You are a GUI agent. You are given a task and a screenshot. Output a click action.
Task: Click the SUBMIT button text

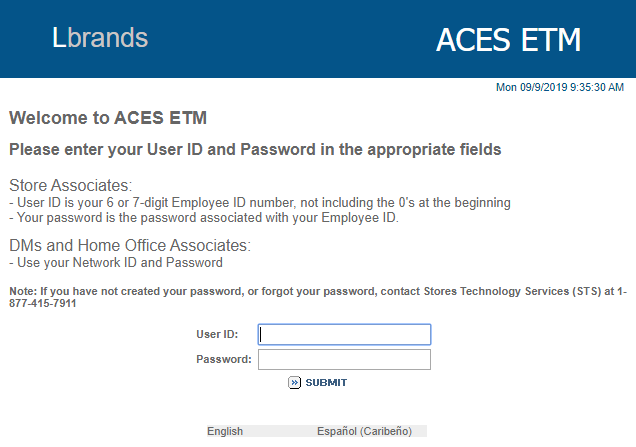(326, 383)
